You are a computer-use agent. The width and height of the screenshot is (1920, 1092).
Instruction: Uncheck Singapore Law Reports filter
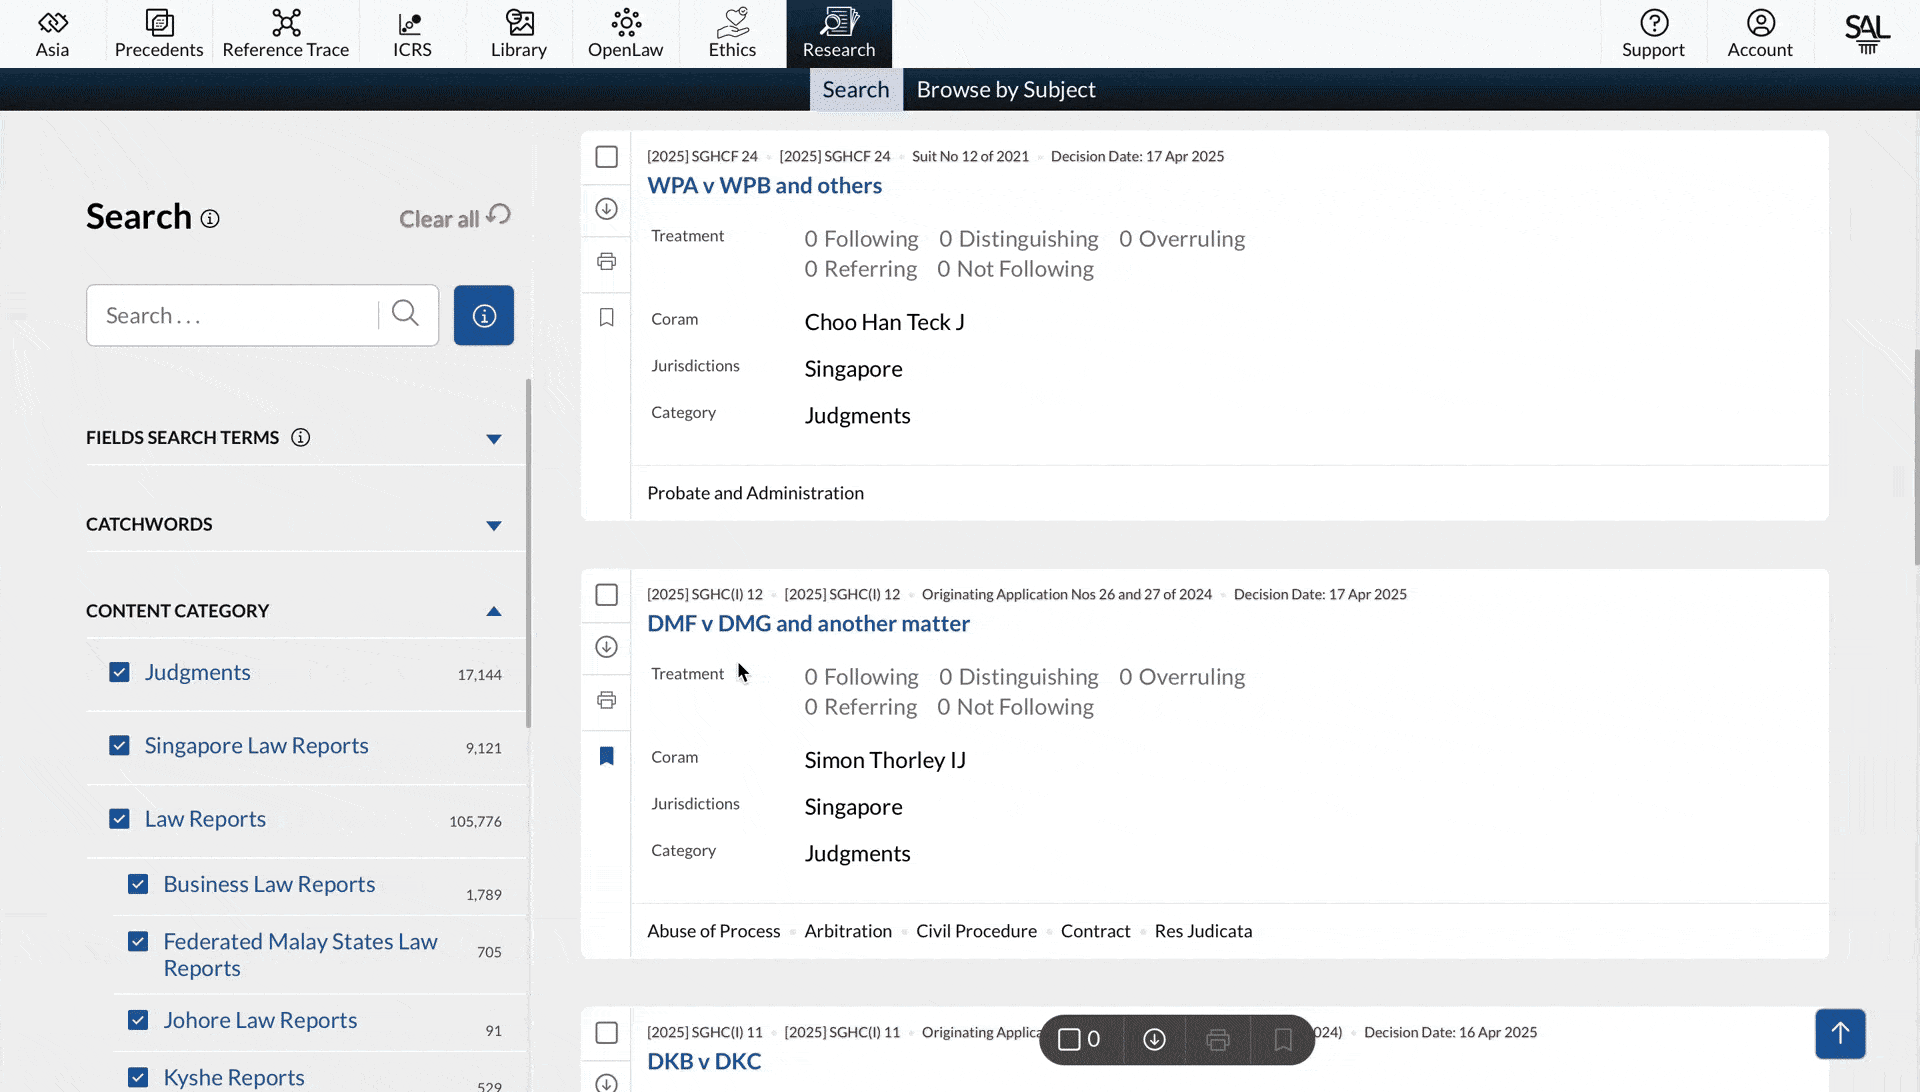119,746
